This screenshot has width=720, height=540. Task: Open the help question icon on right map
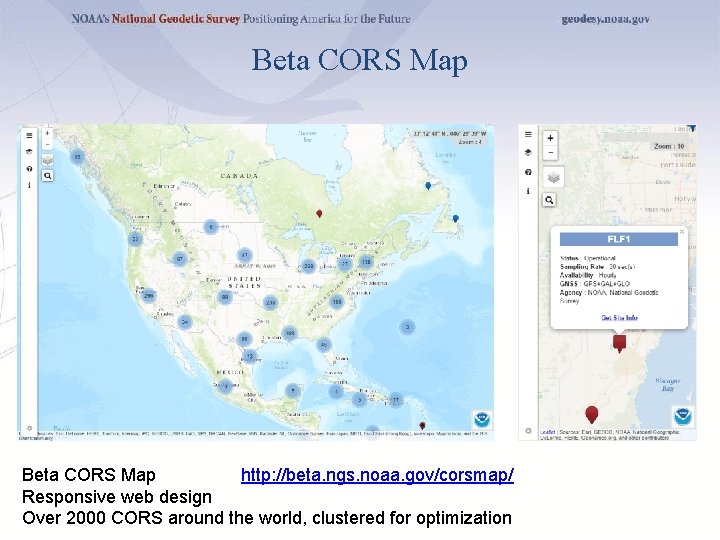pyautogui.click(x=528, y=172)
